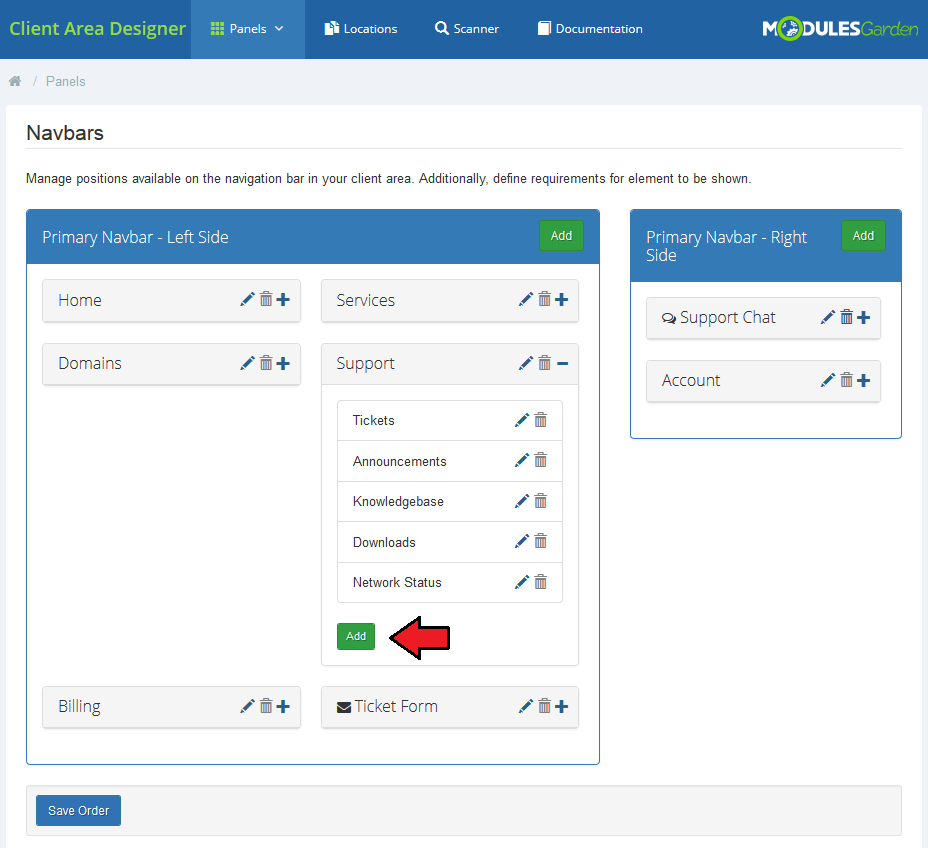Select the Downloads row text
The width and height of the screenshot is (928, 848).
click(x=384, y=542)
